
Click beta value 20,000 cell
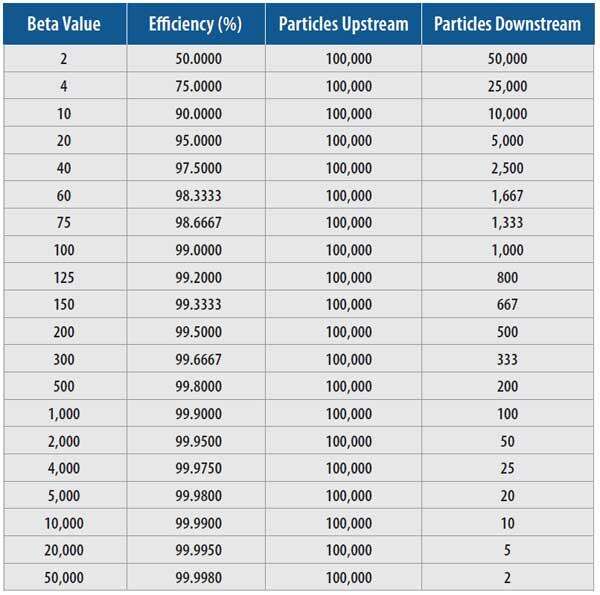(x=64, y=550)
